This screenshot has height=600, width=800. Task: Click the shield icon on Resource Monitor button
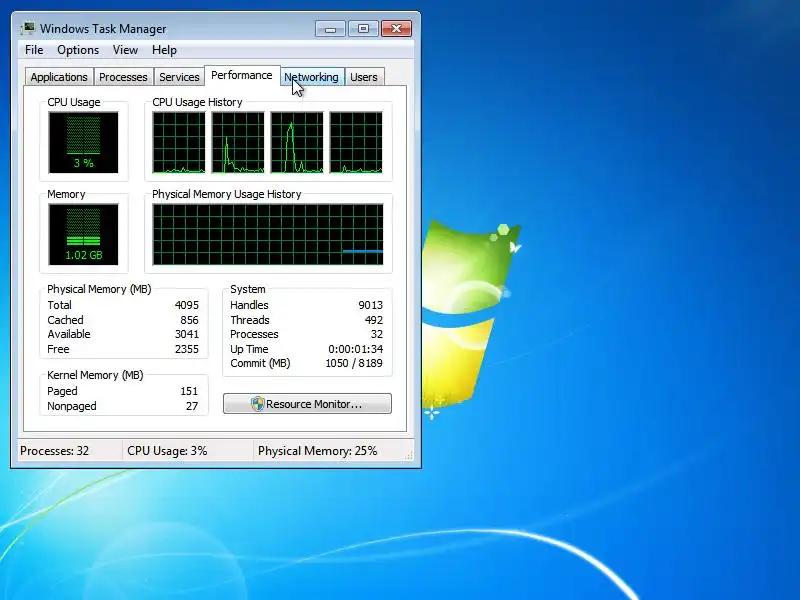pos(258,404)
